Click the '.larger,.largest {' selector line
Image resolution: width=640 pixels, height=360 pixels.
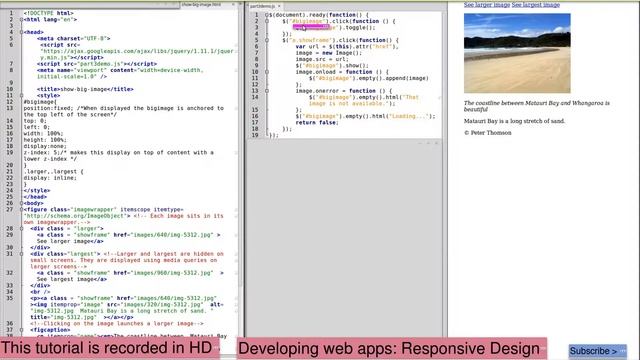pos(53,171)
